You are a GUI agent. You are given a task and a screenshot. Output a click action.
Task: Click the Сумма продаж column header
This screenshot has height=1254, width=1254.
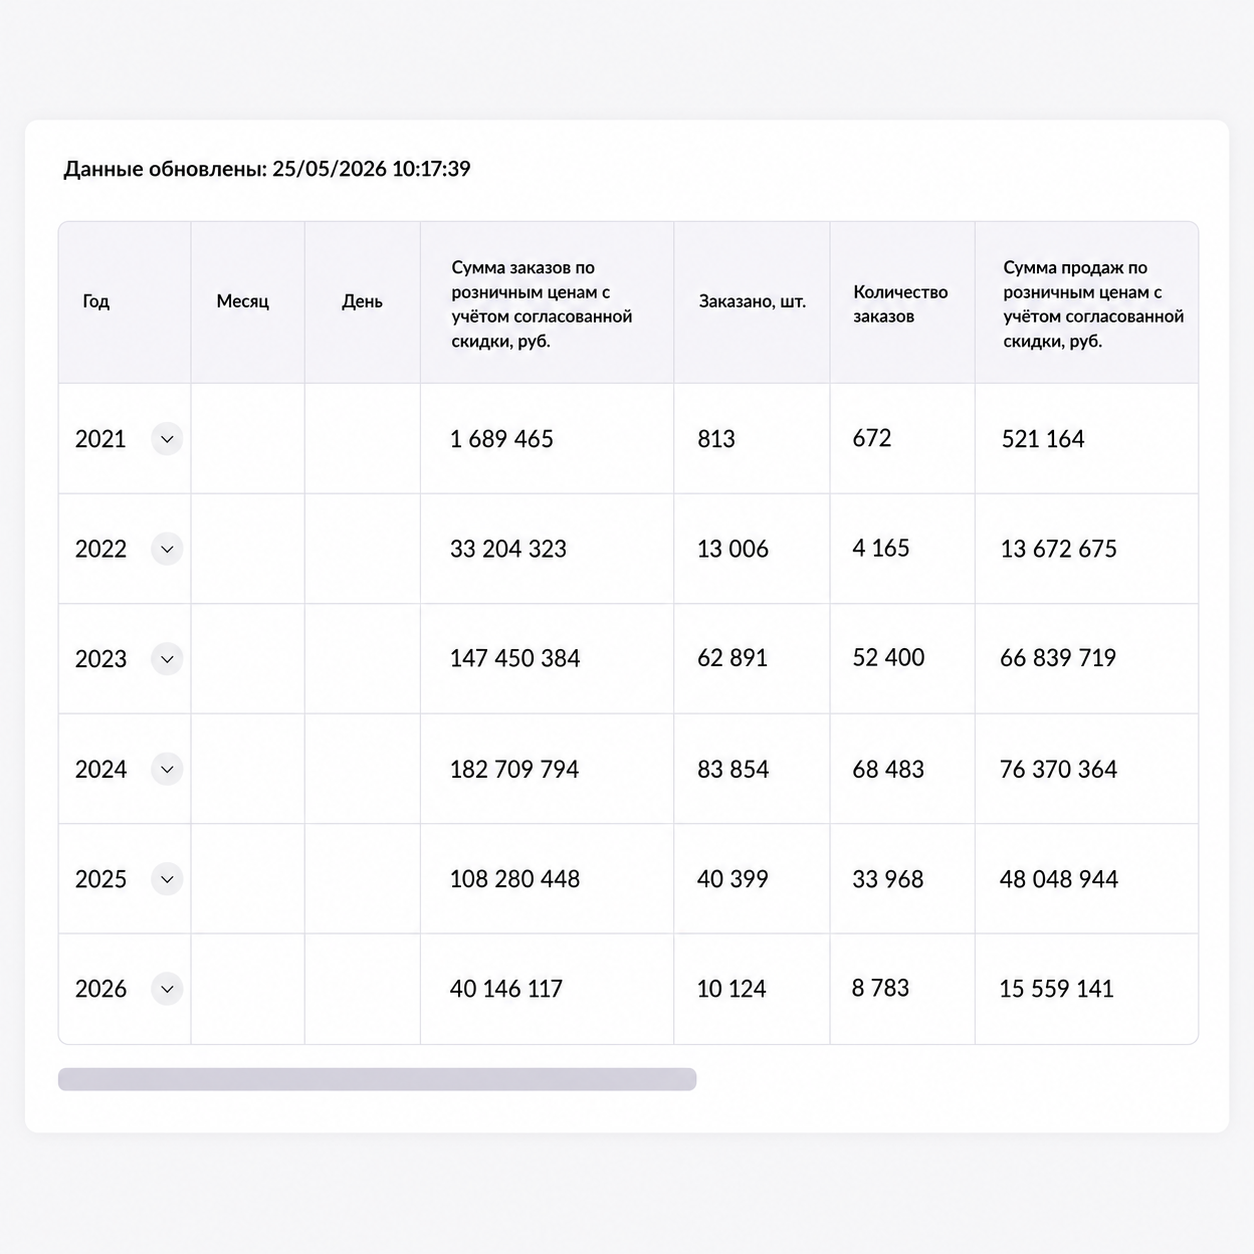1094,304
